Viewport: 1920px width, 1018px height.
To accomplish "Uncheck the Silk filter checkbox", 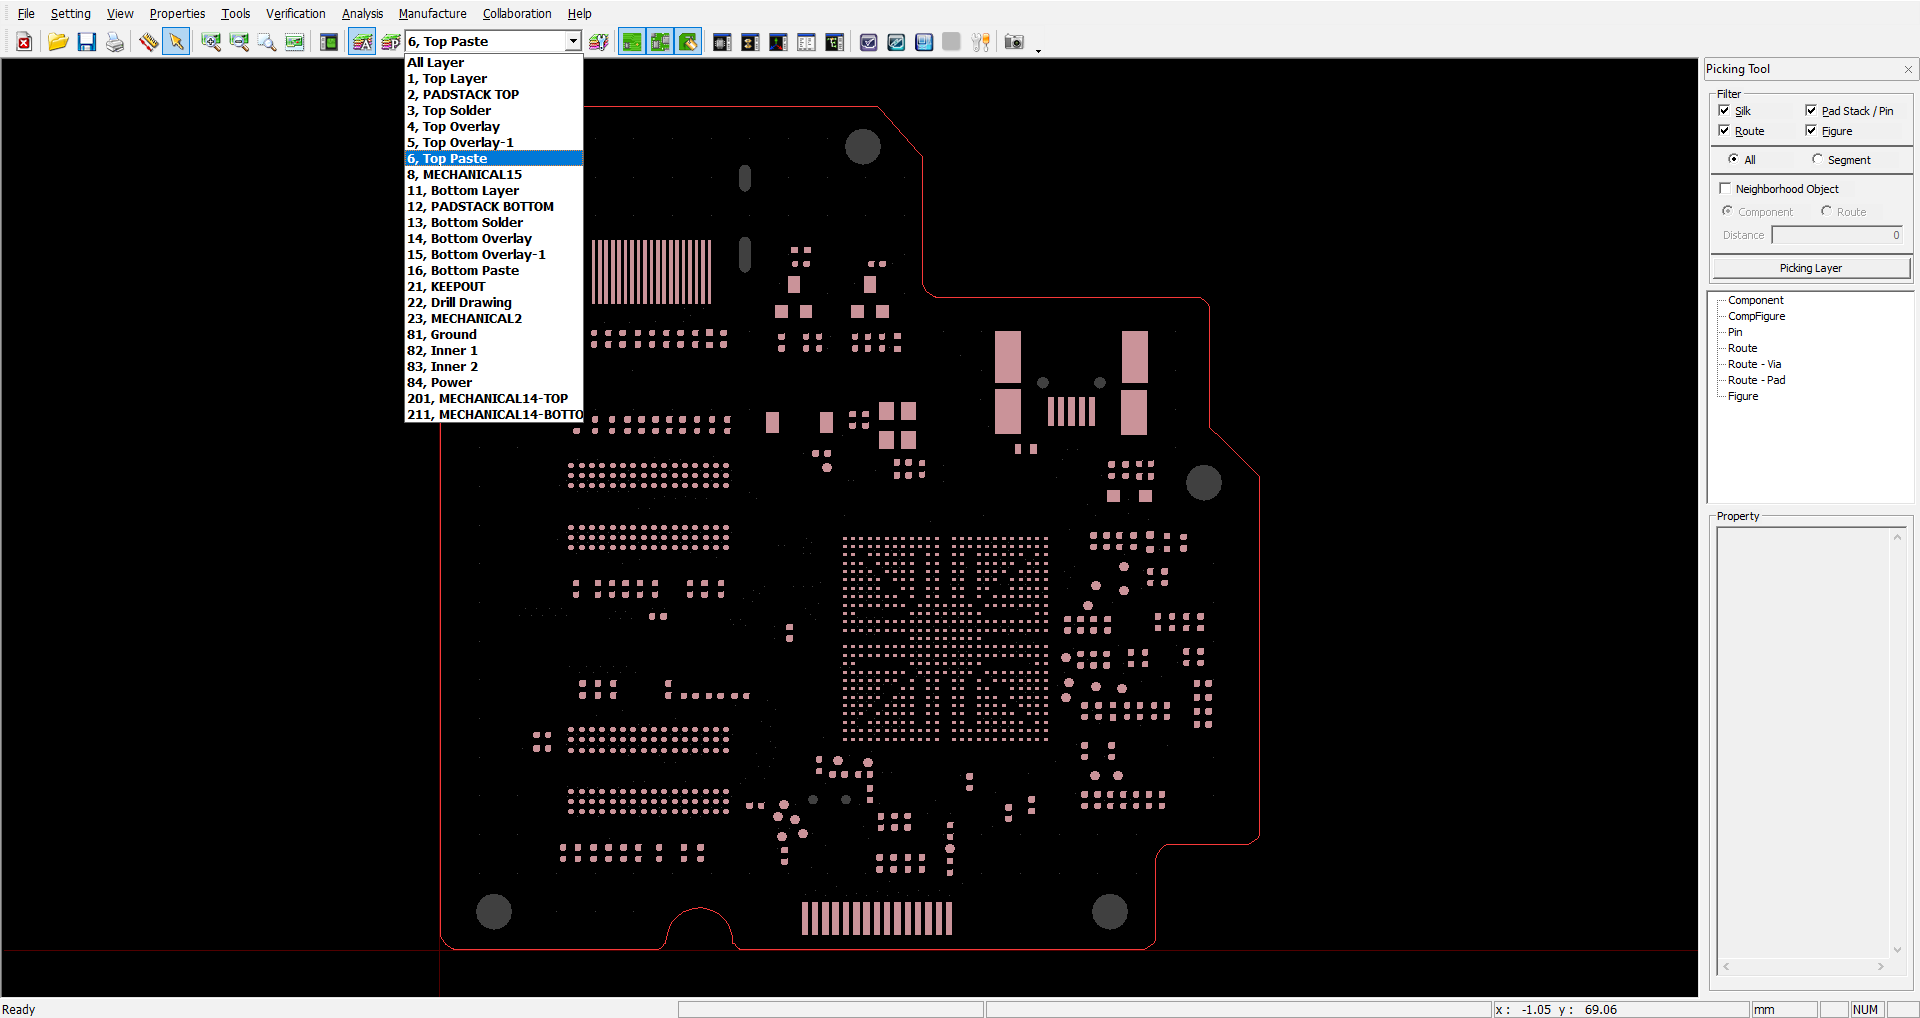I will click(1725, 111).
